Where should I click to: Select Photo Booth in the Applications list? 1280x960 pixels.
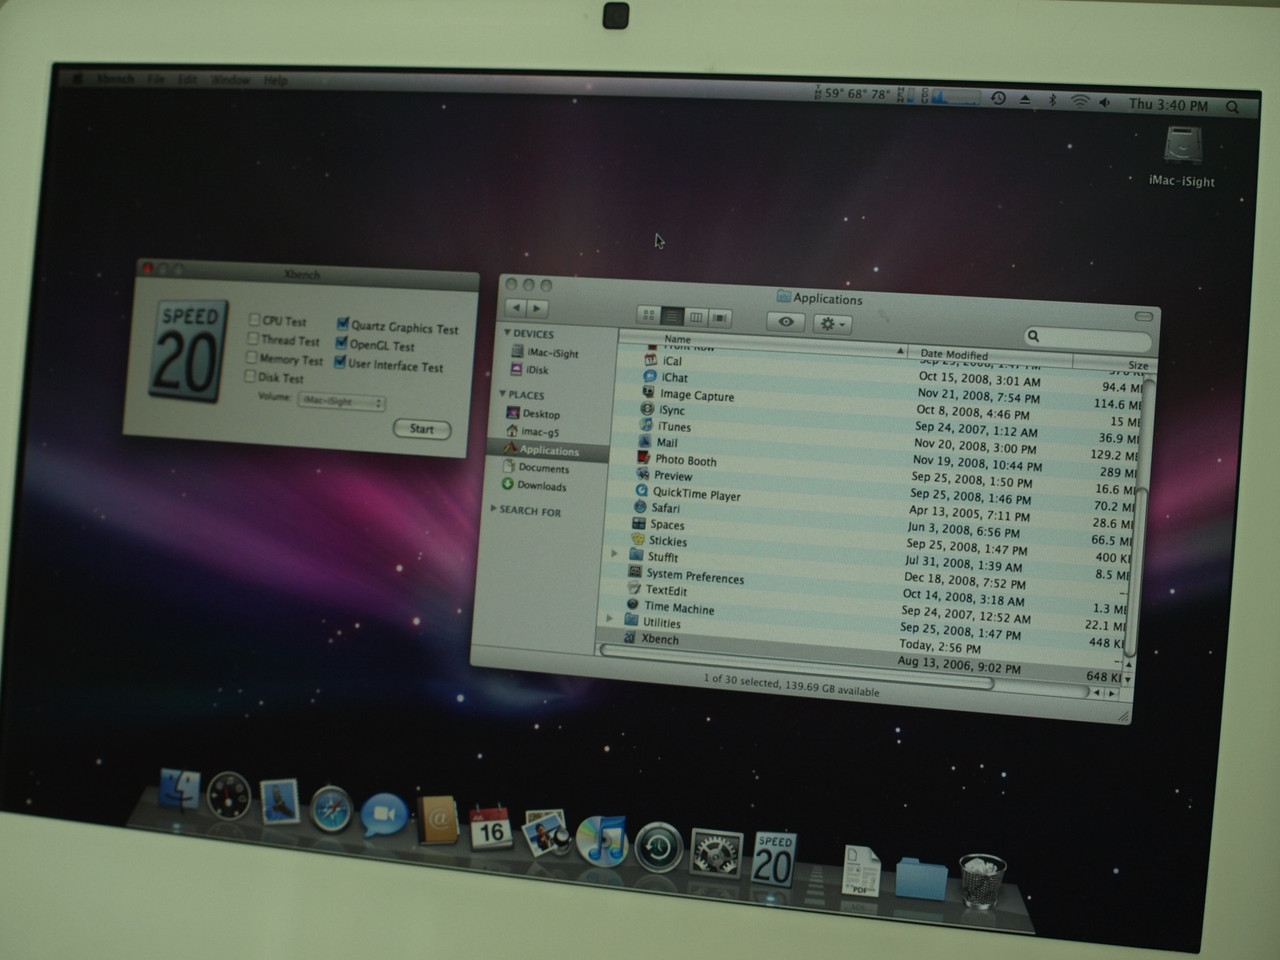[677, 460]
